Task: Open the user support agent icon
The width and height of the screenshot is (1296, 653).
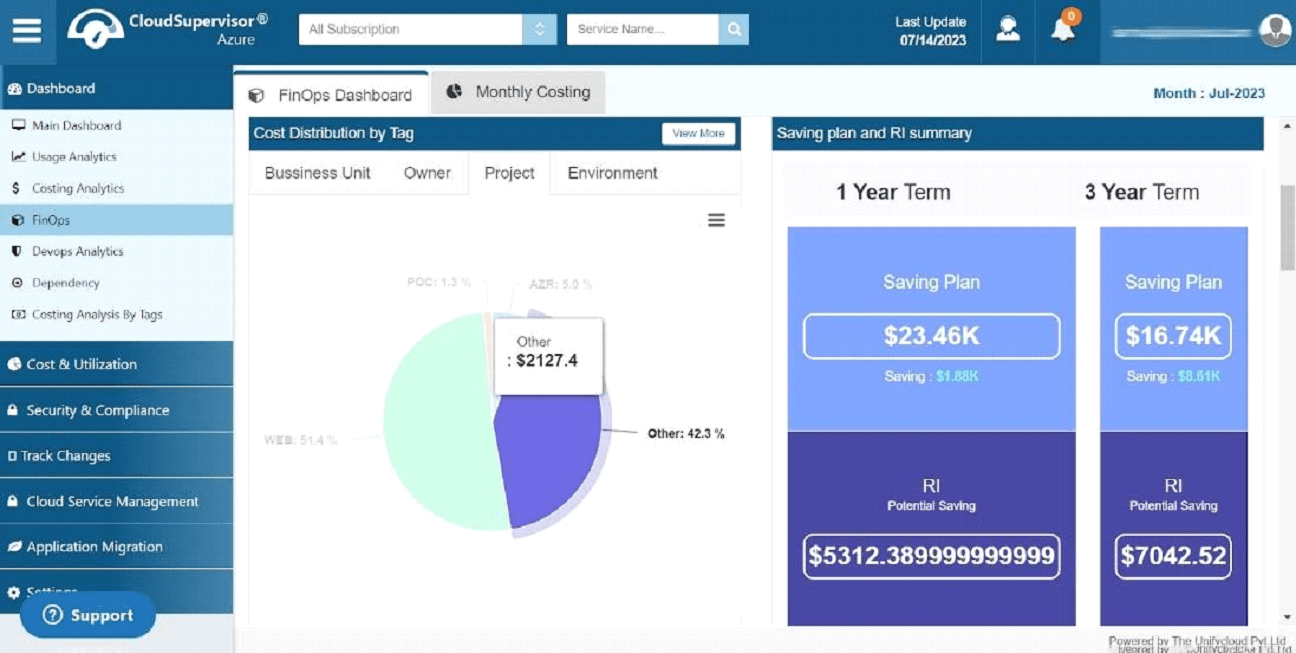Action: click(x=1007, y=30)
